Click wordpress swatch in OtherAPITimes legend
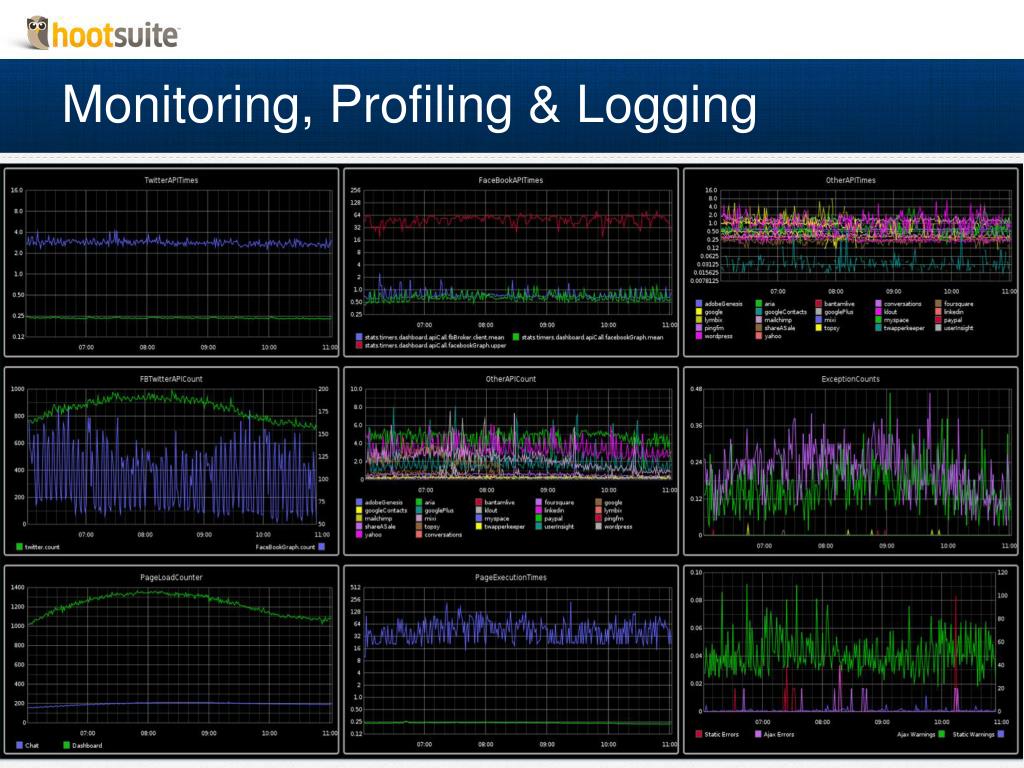The image size is (1024, 768). tap(699, 336)
